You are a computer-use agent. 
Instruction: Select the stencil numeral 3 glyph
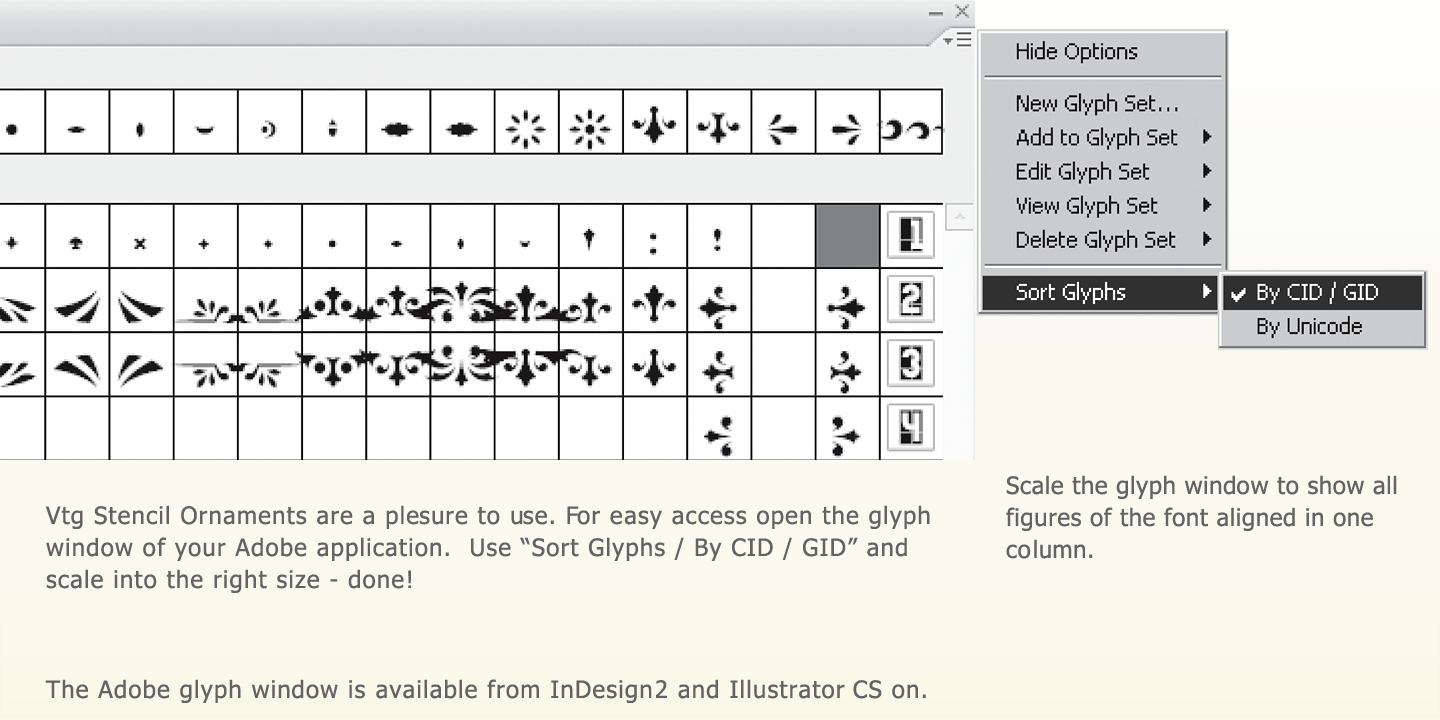(910, 364)
